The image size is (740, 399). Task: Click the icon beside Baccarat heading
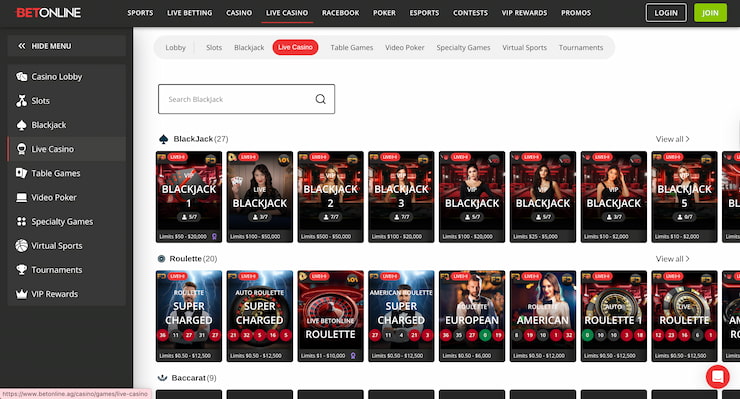coord(162,378)
